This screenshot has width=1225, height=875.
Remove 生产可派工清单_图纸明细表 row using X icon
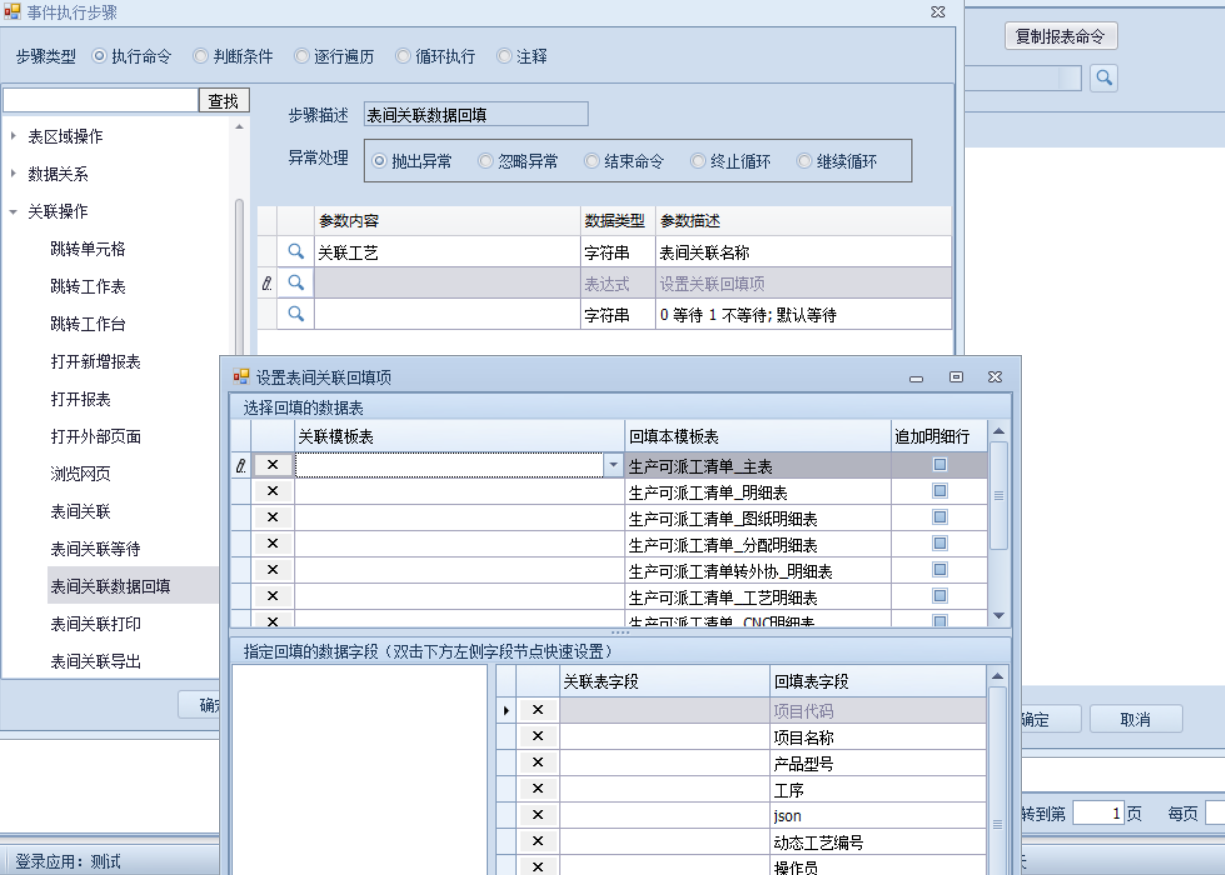pyautogui.click(x=272, y=518)
